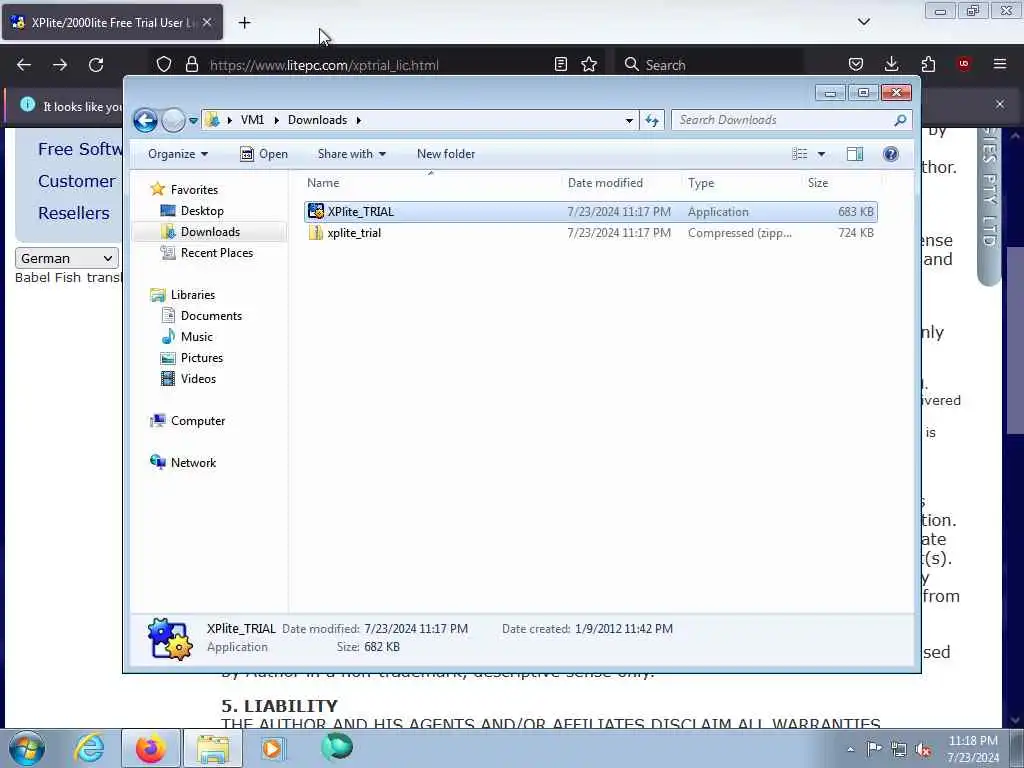
Task: Open a new Firefox tab
Action: [244, 23]
